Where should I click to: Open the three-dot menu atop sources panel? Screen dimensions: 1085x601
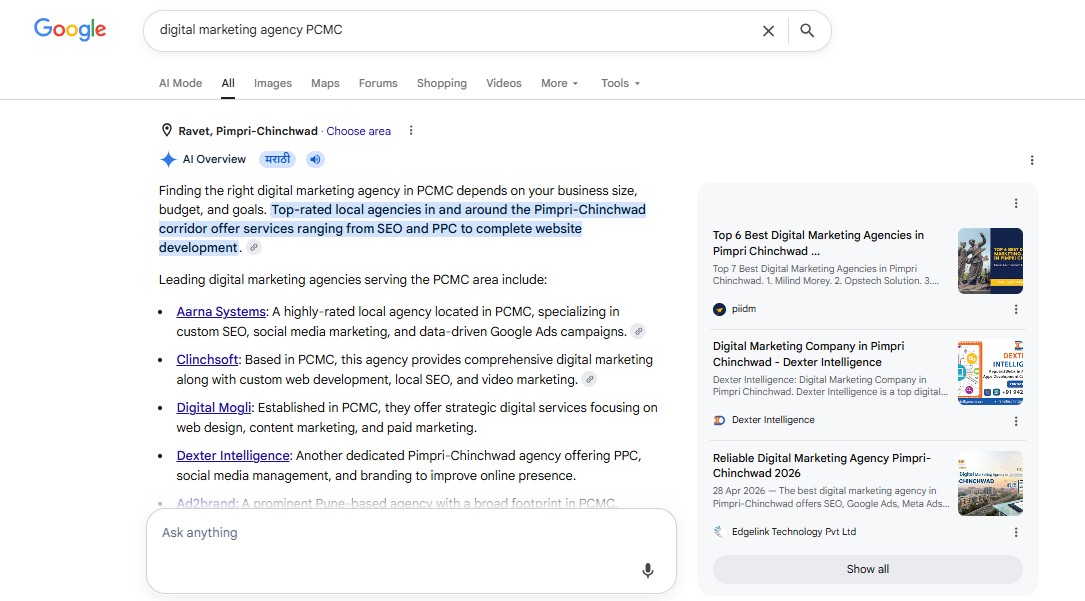pos(1016,203)
